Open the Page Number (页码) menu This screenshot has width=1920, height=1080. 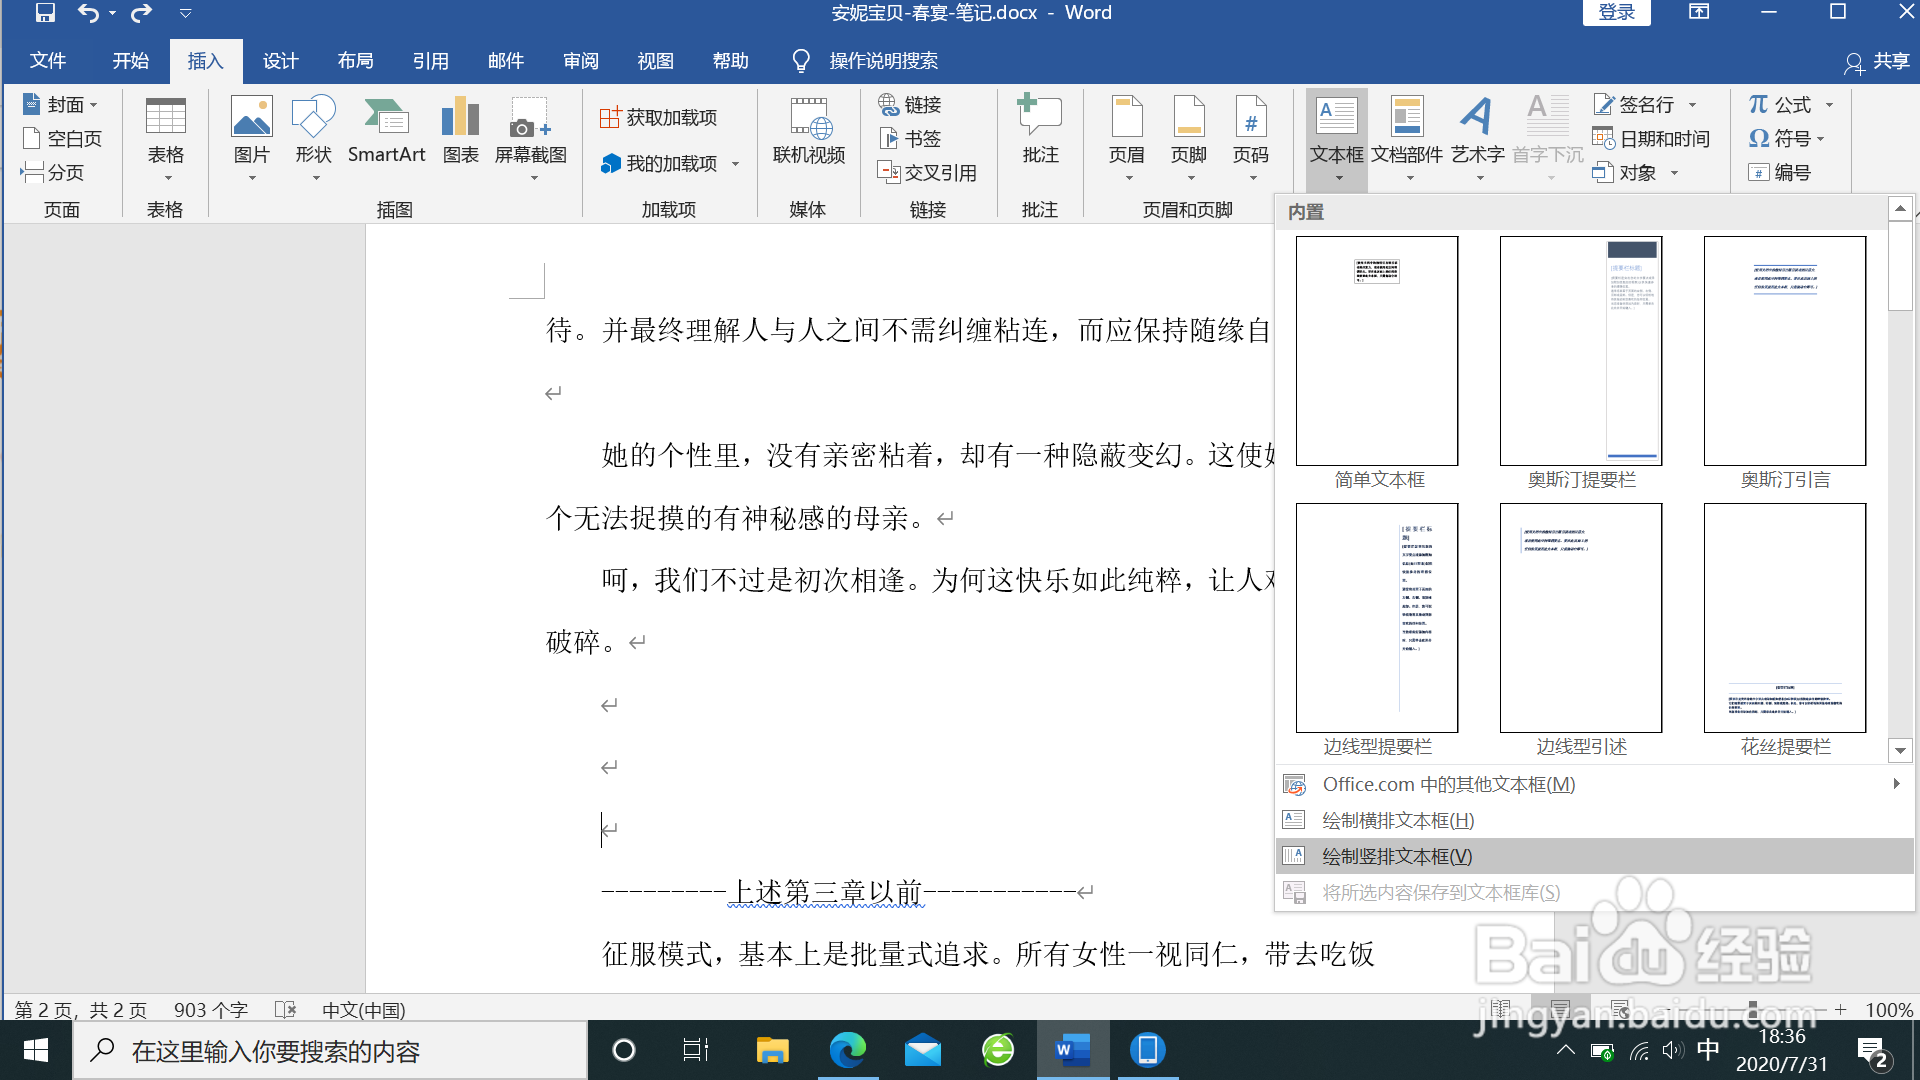(1251, 140)
